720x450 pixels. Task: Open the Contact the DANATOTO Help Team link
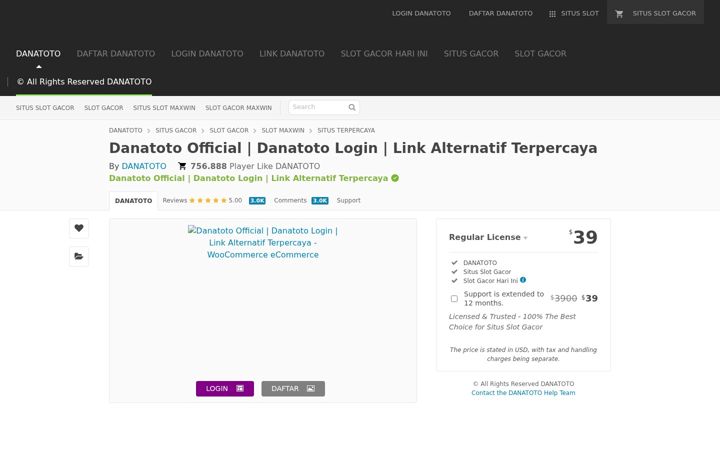tap(523, 393)
